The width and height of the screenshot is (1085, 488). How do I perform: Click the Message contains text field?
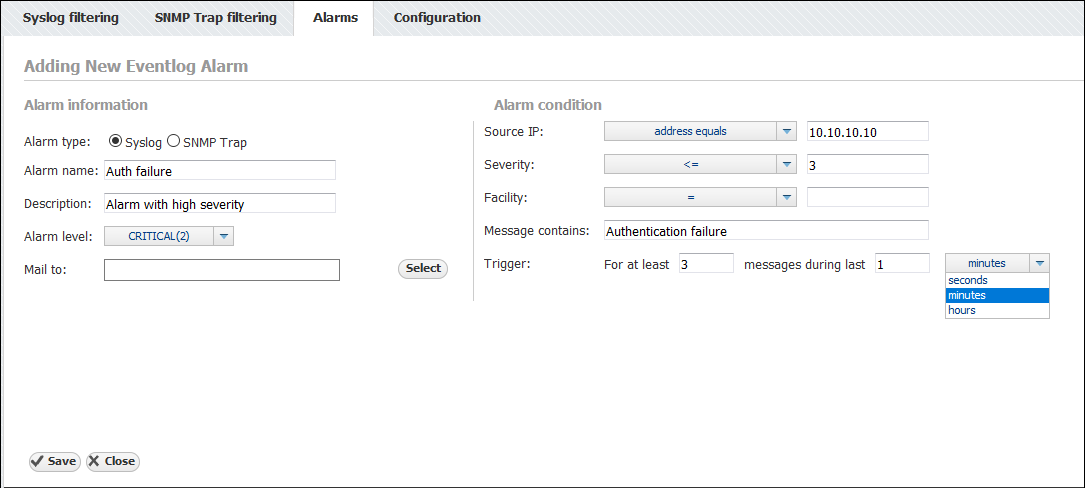(x=766, y=231)
